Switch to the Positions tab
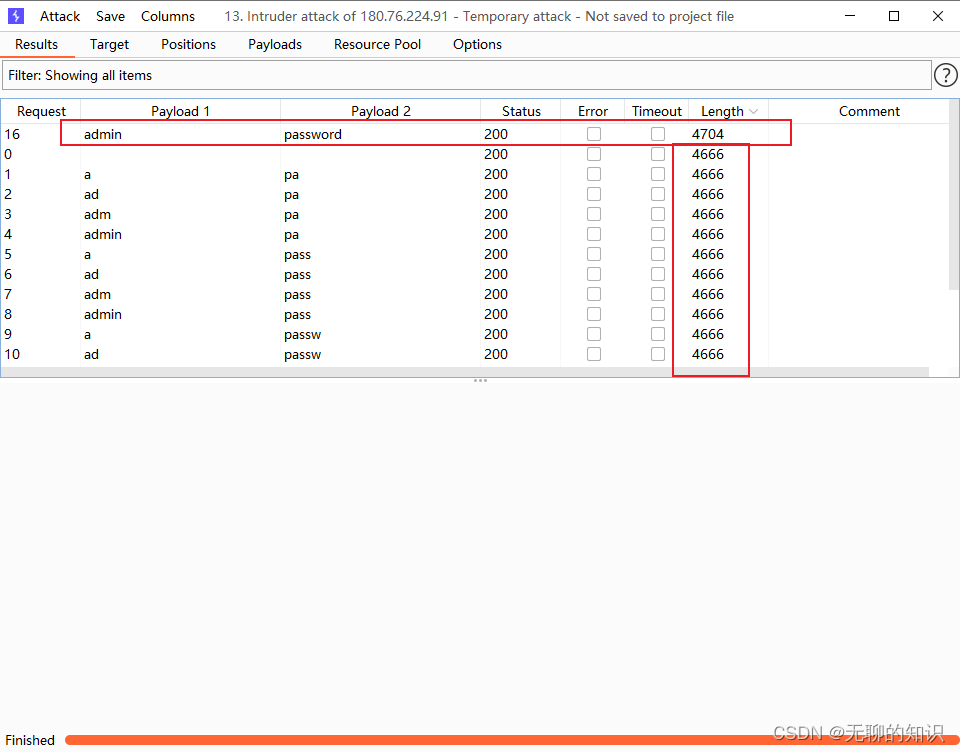This screenshot has width=960, height=752. point(189,45)
